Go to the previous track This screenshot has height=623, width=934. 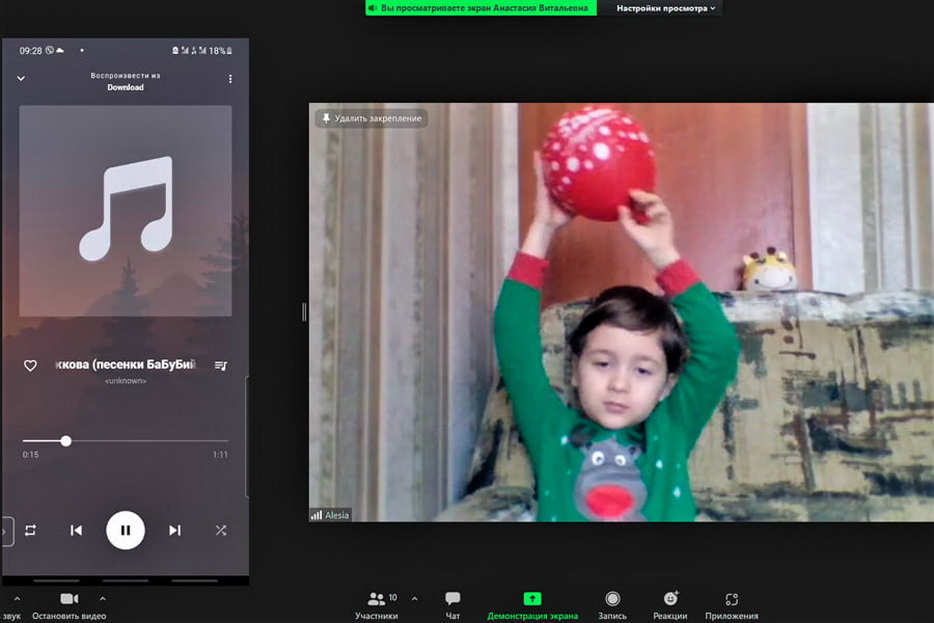pos(76,530)
